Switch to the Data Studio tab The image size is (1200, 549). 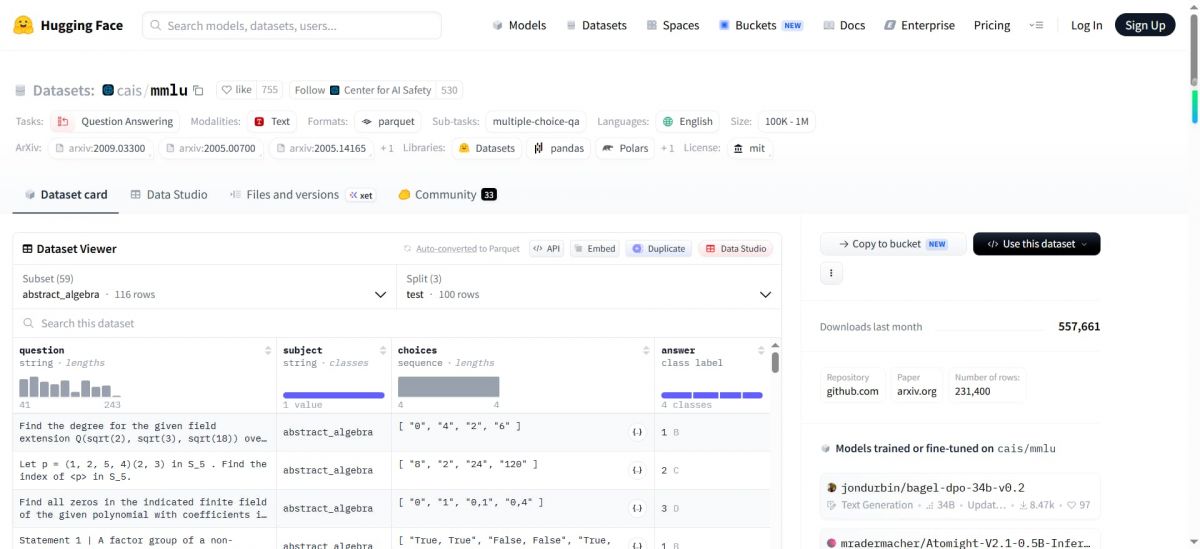pos(168,195)
